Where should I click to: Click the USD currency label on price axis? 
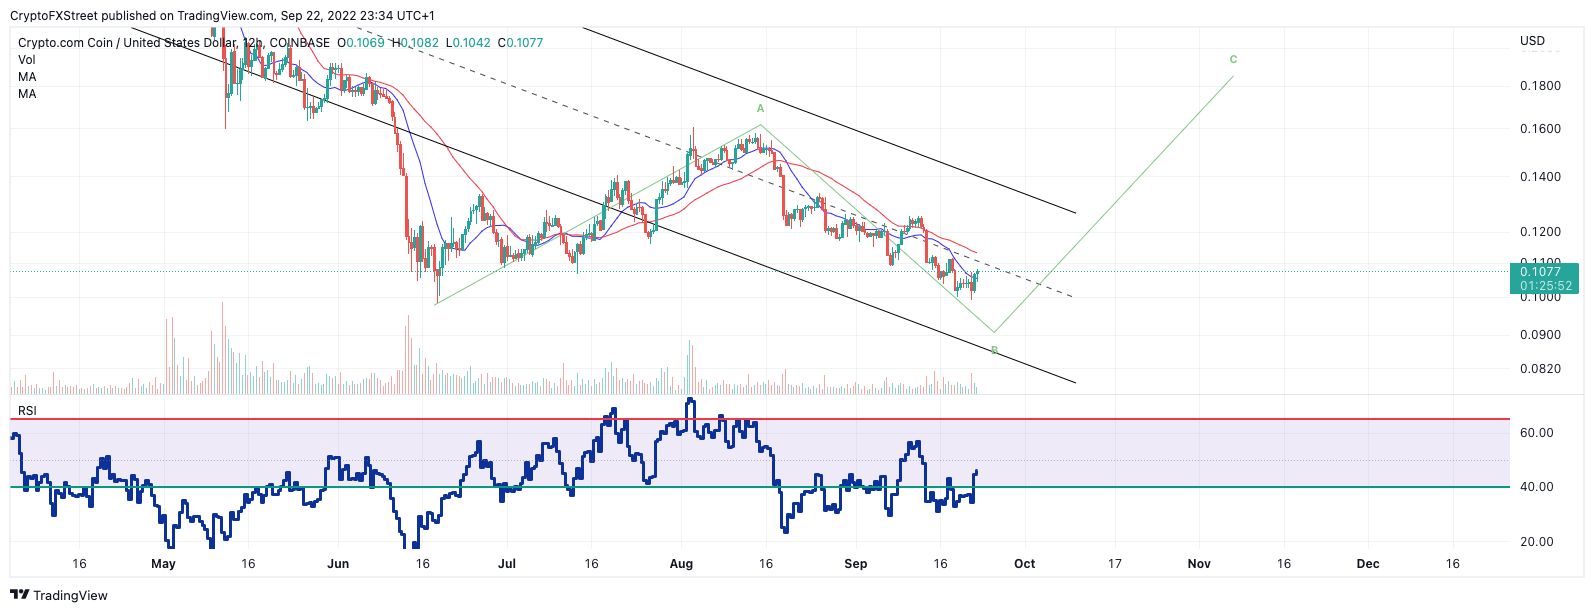click(1532, 41)
